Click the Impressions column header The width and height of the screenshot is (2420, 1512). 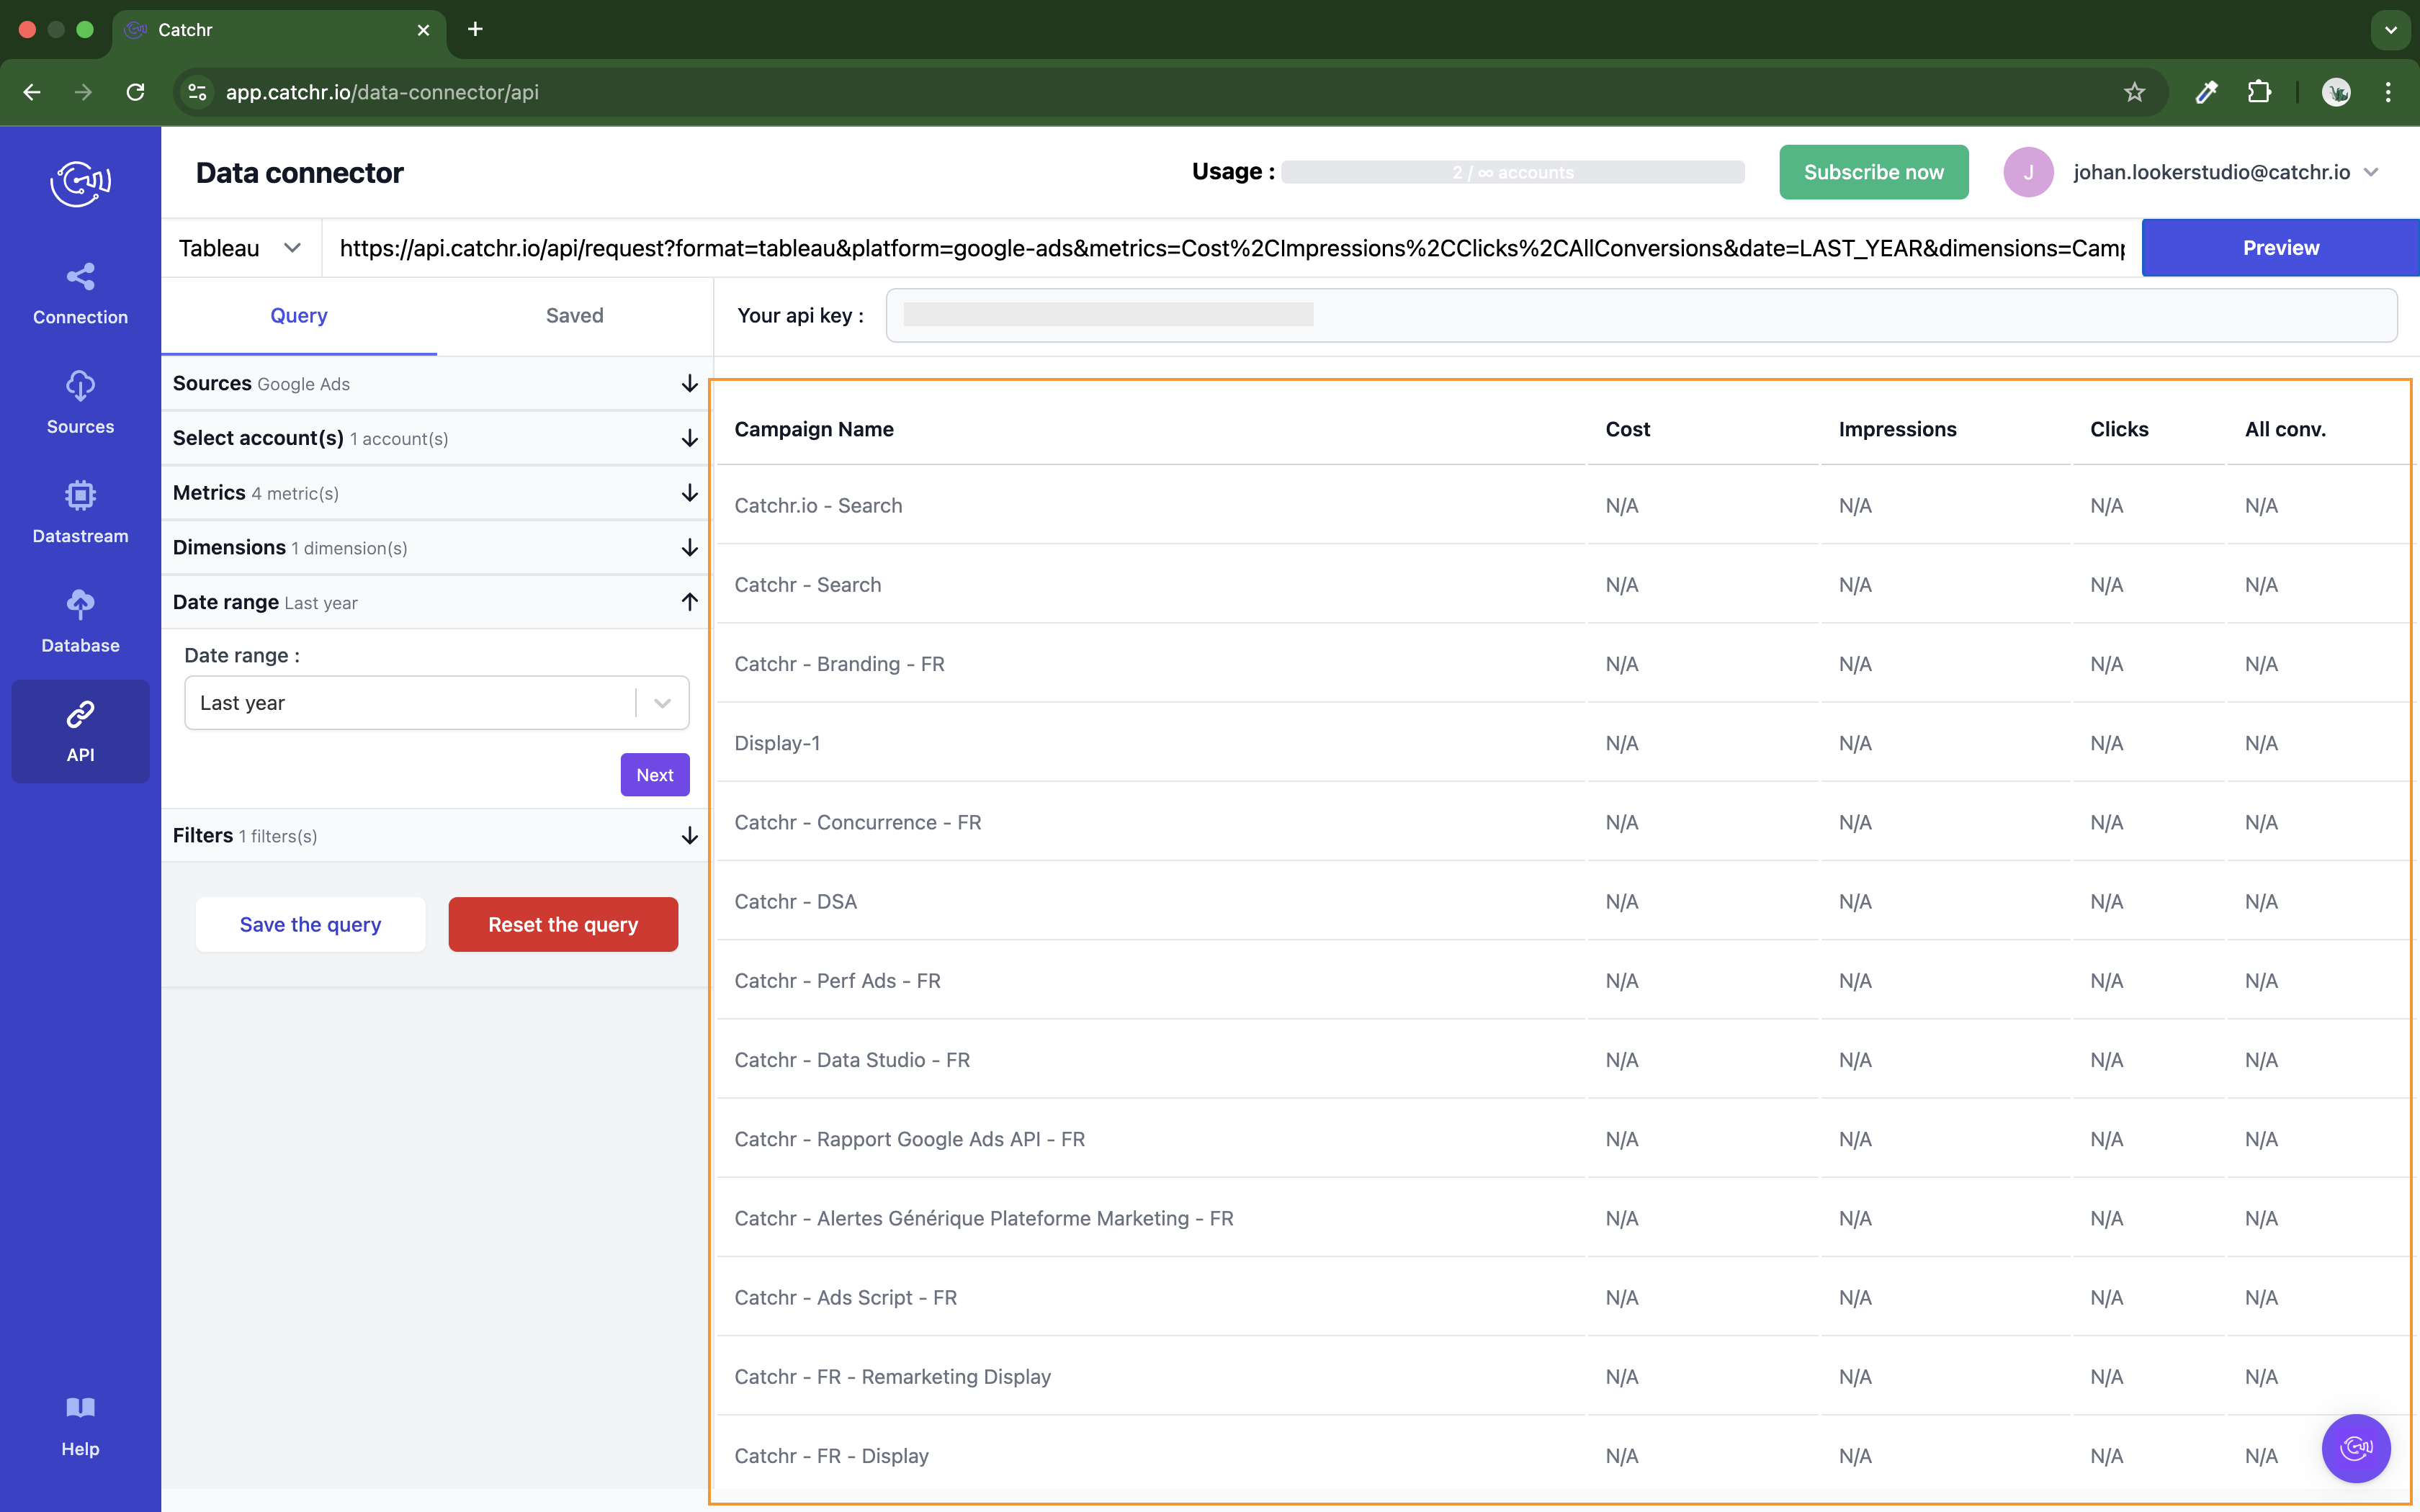[x=1897, y=429]
